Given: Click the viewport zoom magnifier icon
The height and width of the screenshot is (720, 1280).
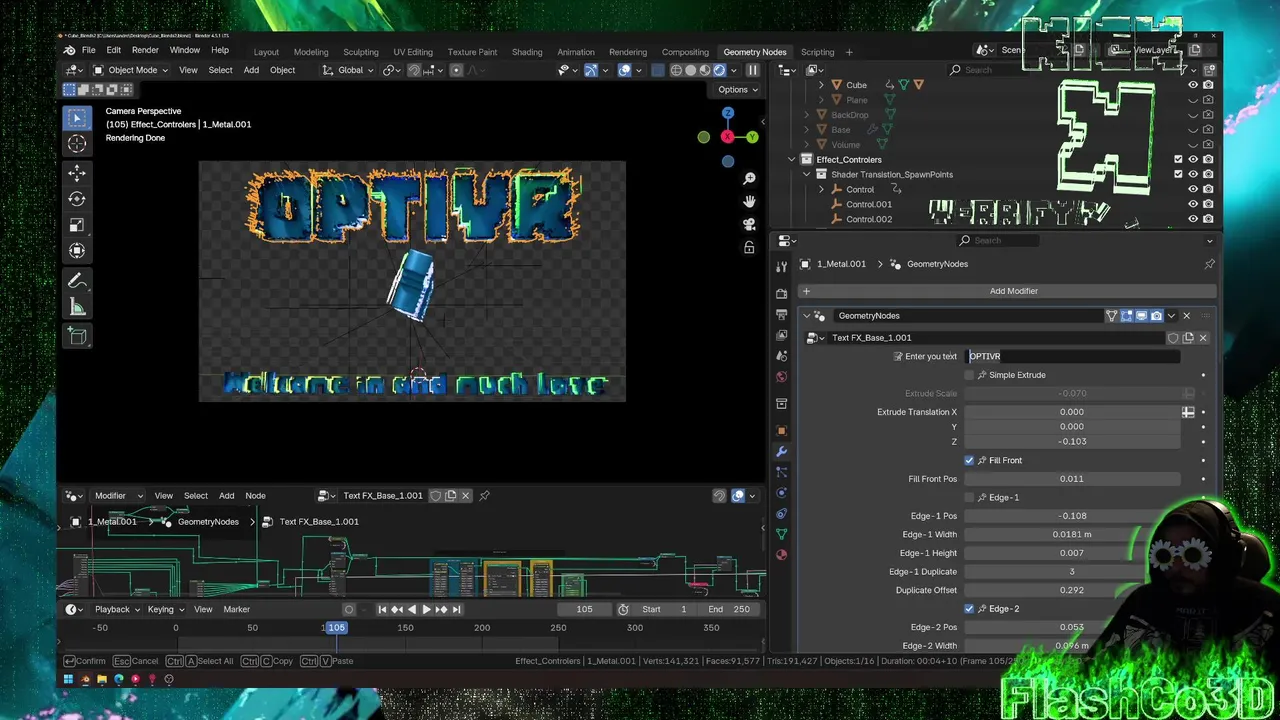Looking at the screenshot, I should [x=749, y=178].
